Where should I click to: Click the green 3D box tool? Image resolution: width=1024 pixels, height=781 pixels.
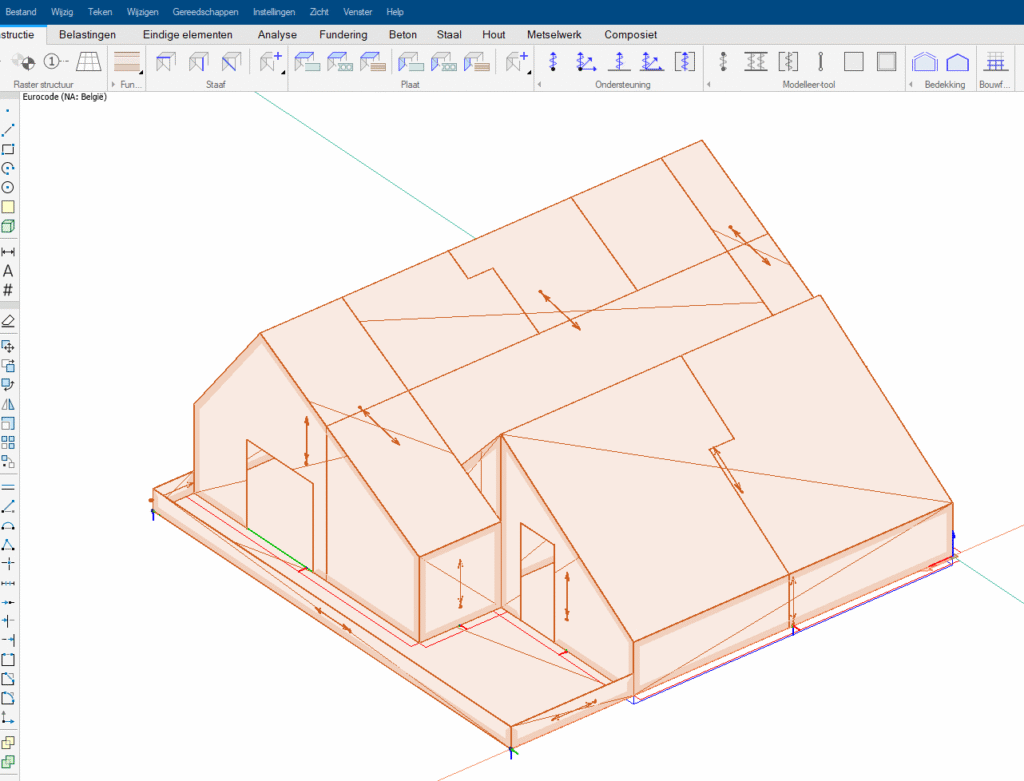[x=8, y=226]
